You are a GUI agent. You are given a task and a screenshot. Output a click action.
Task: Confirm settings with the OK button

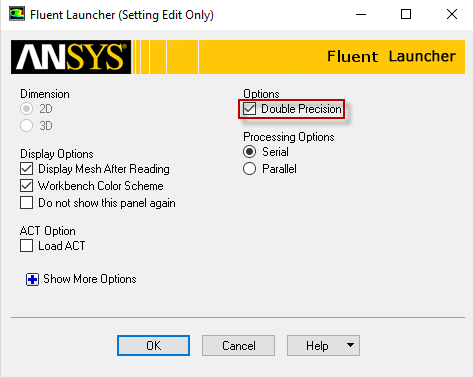(153, 346)
